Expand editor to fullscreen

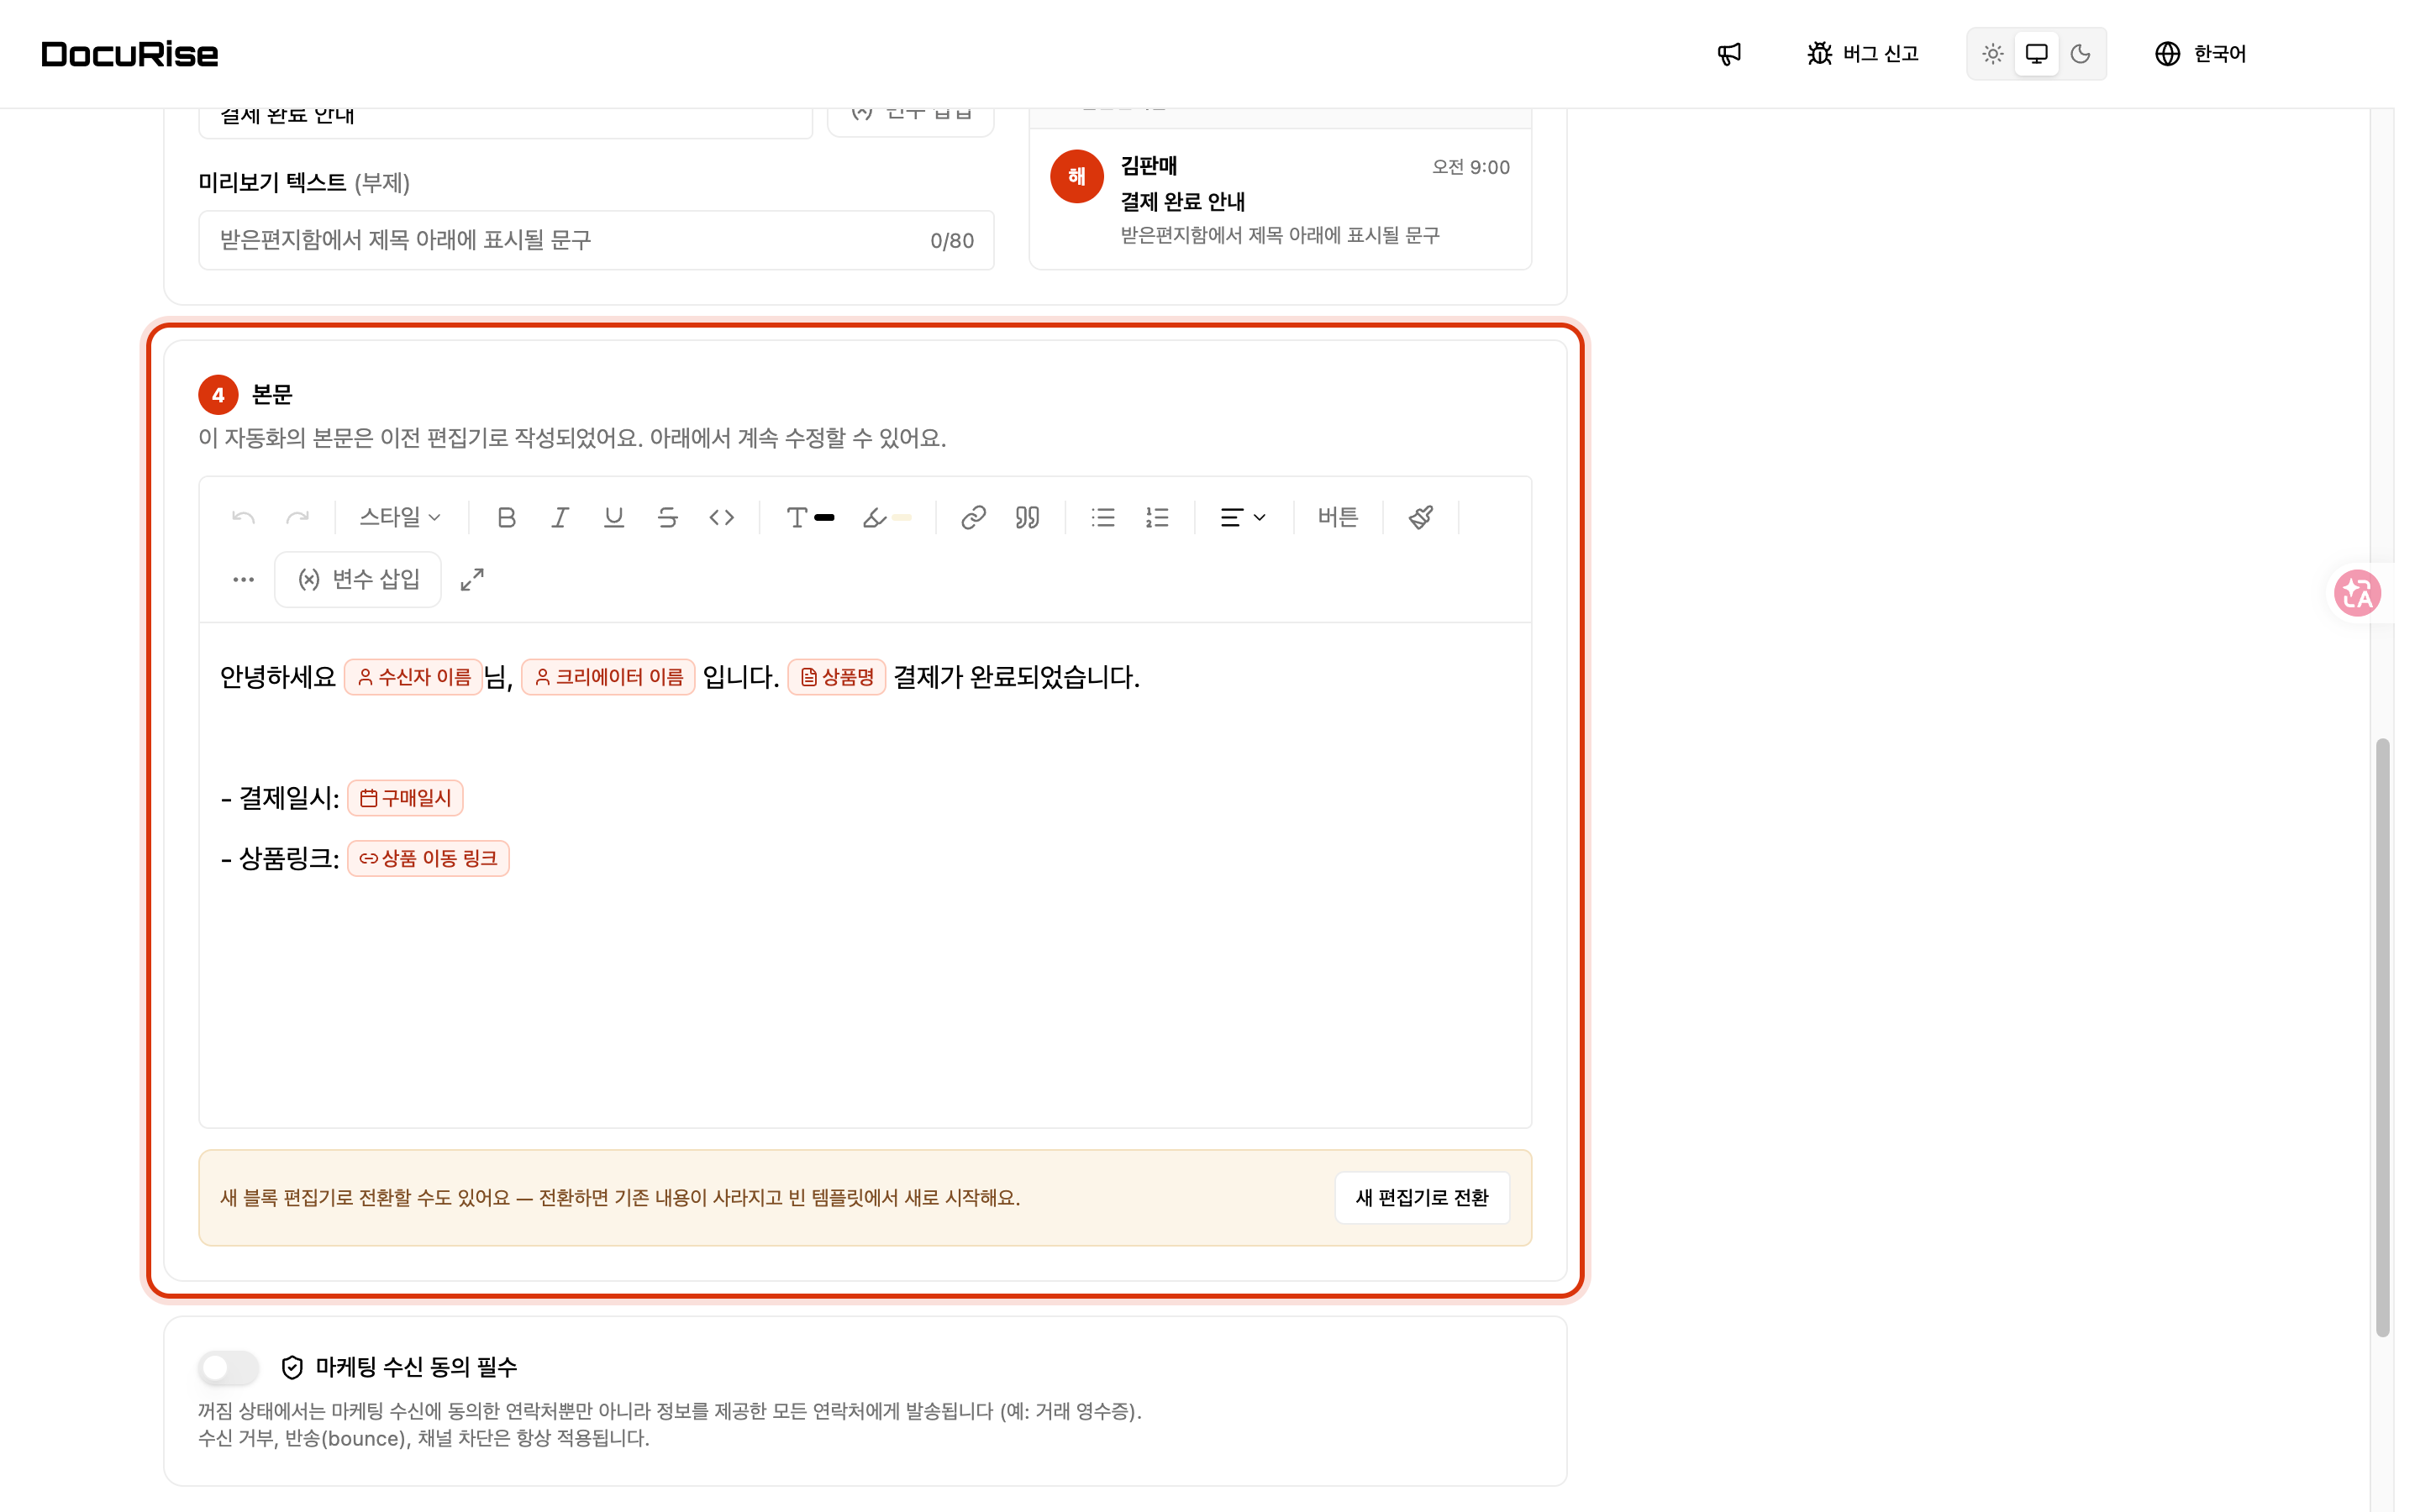point(472,579)
